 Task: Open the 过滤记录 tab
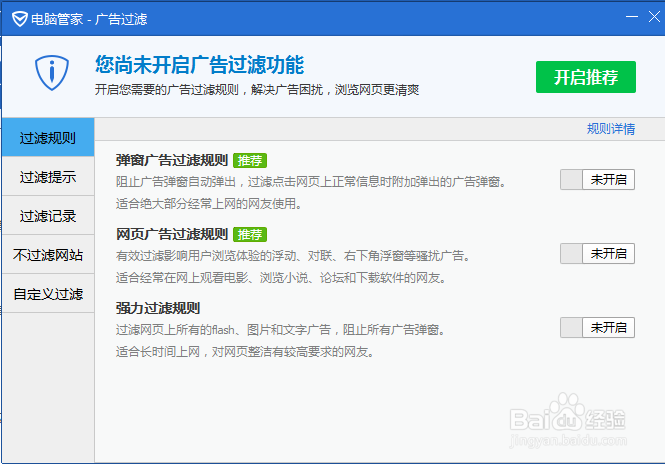[48, 215]
